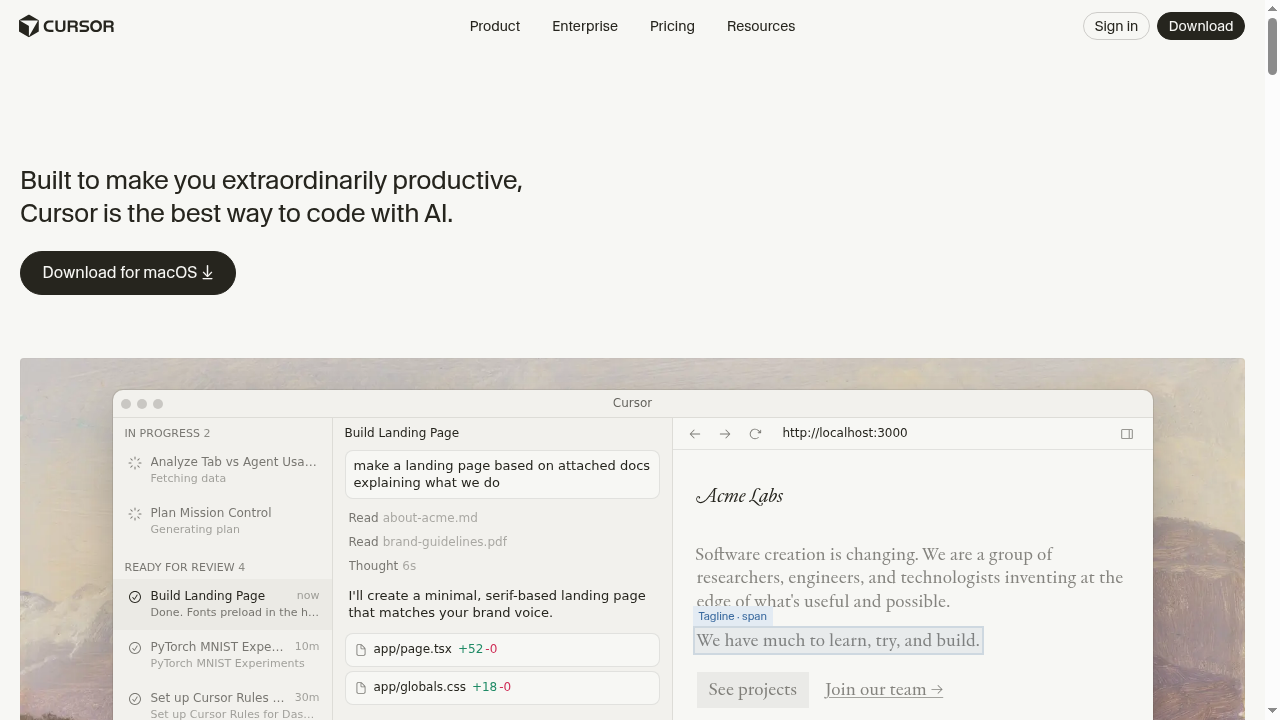
Task: Collapse the READY FOR REVIEW section
Action: [184, 567]
